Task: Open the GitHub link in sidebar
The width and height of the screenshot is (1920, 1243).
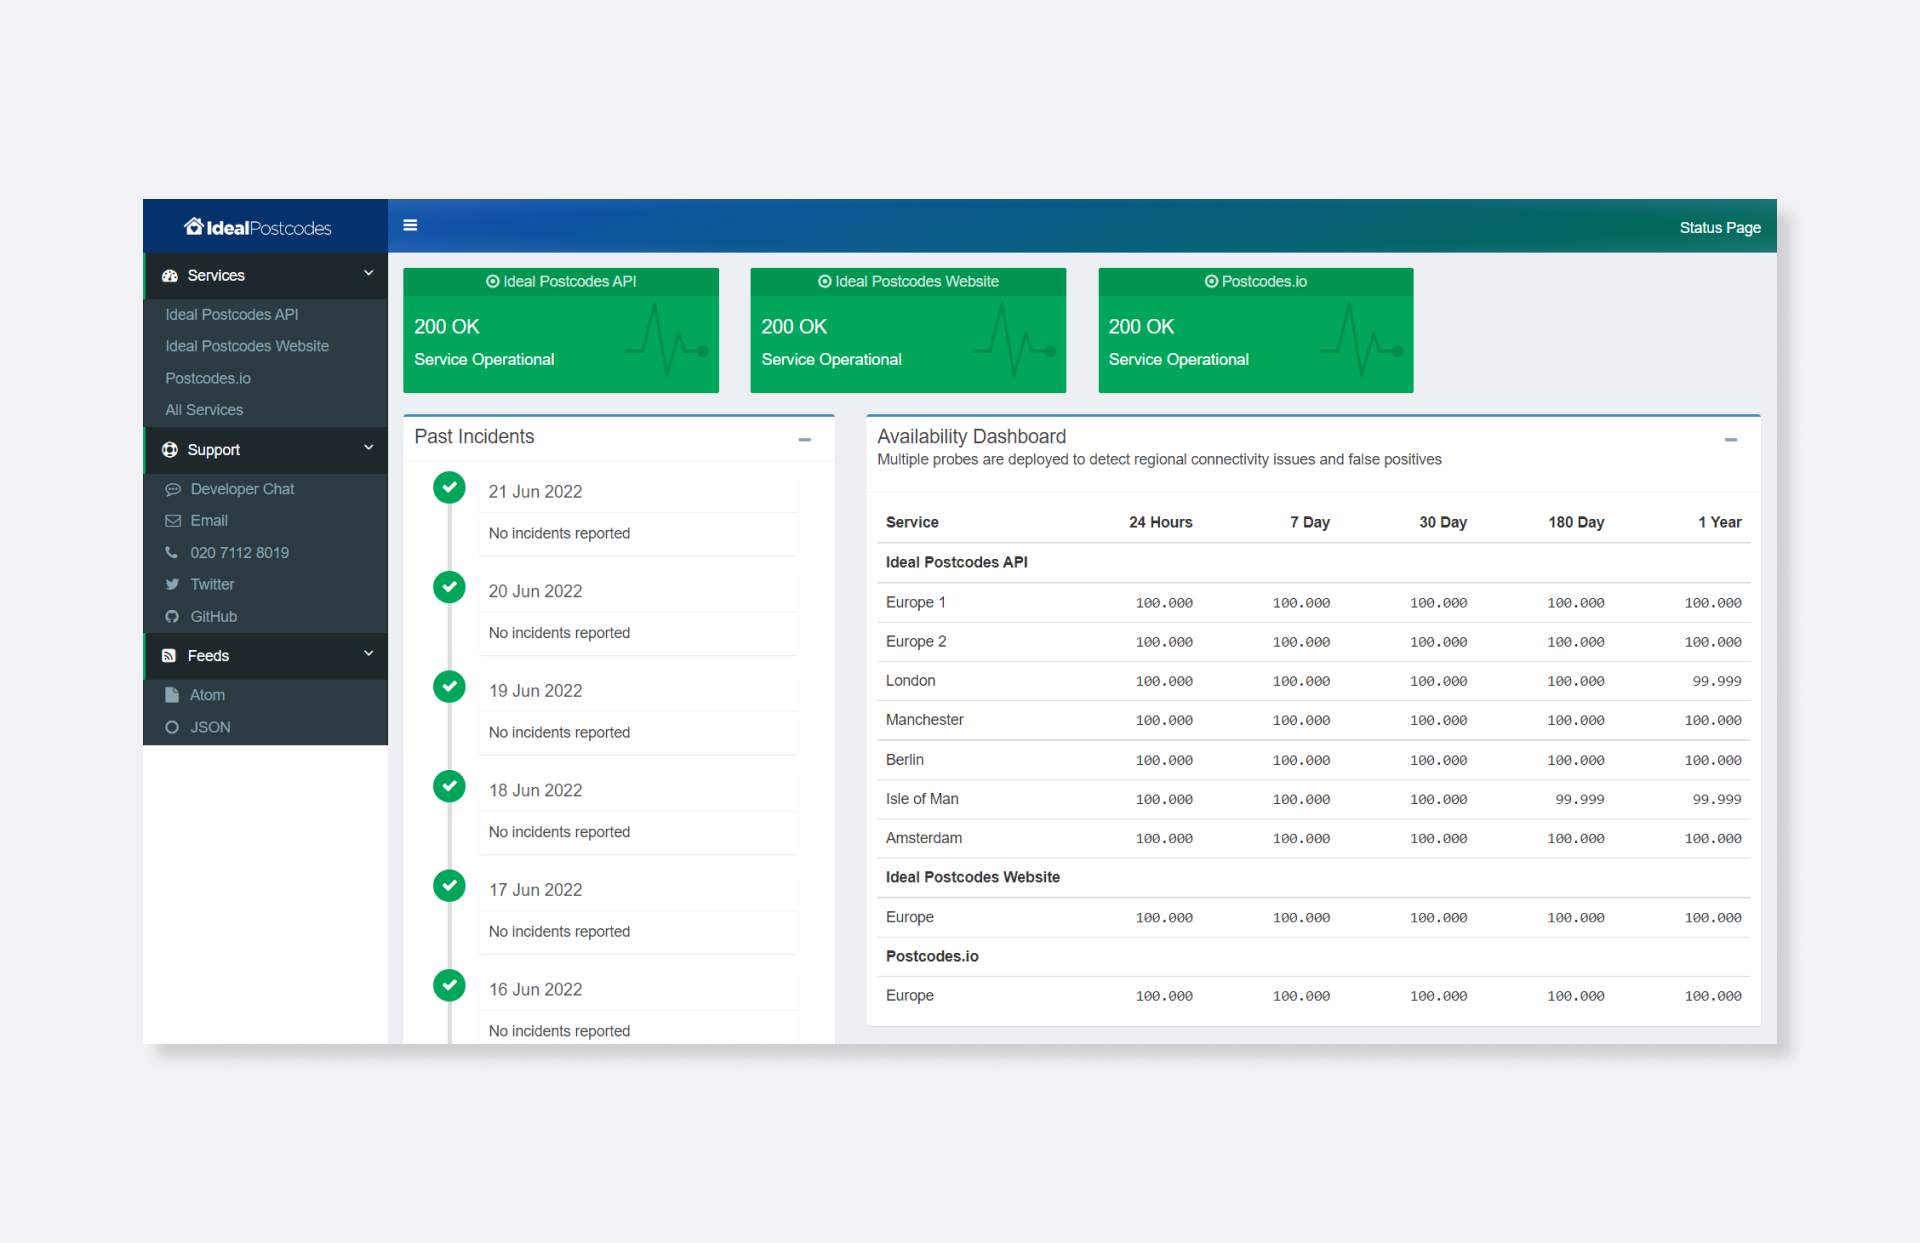Action: tap(213, 617)
